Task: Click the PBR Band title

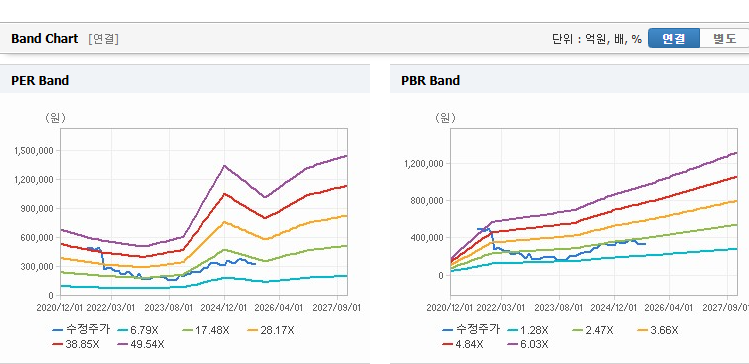Action: coord(430,80)
